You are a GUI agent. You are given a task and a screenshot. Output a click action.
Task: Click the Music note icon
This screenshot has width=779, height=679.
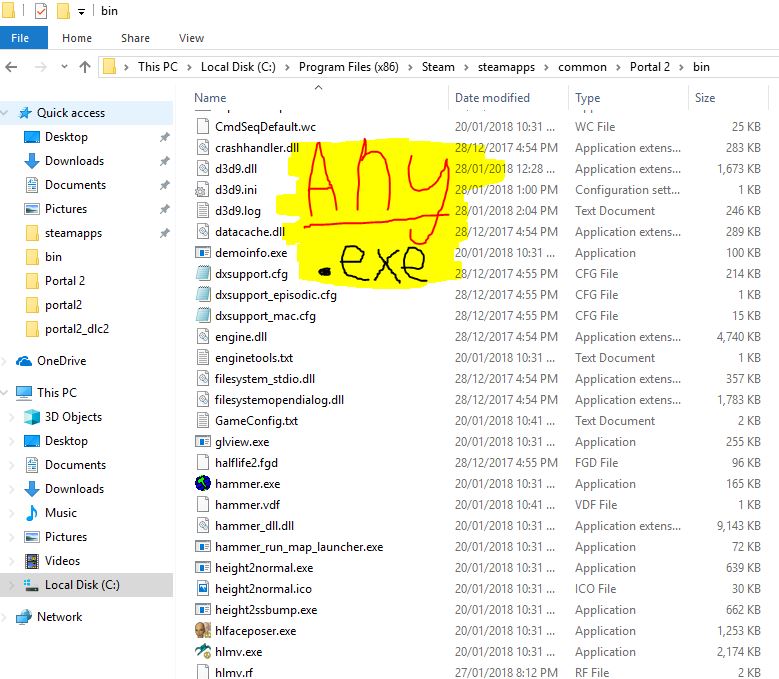[x=32, y=513]
